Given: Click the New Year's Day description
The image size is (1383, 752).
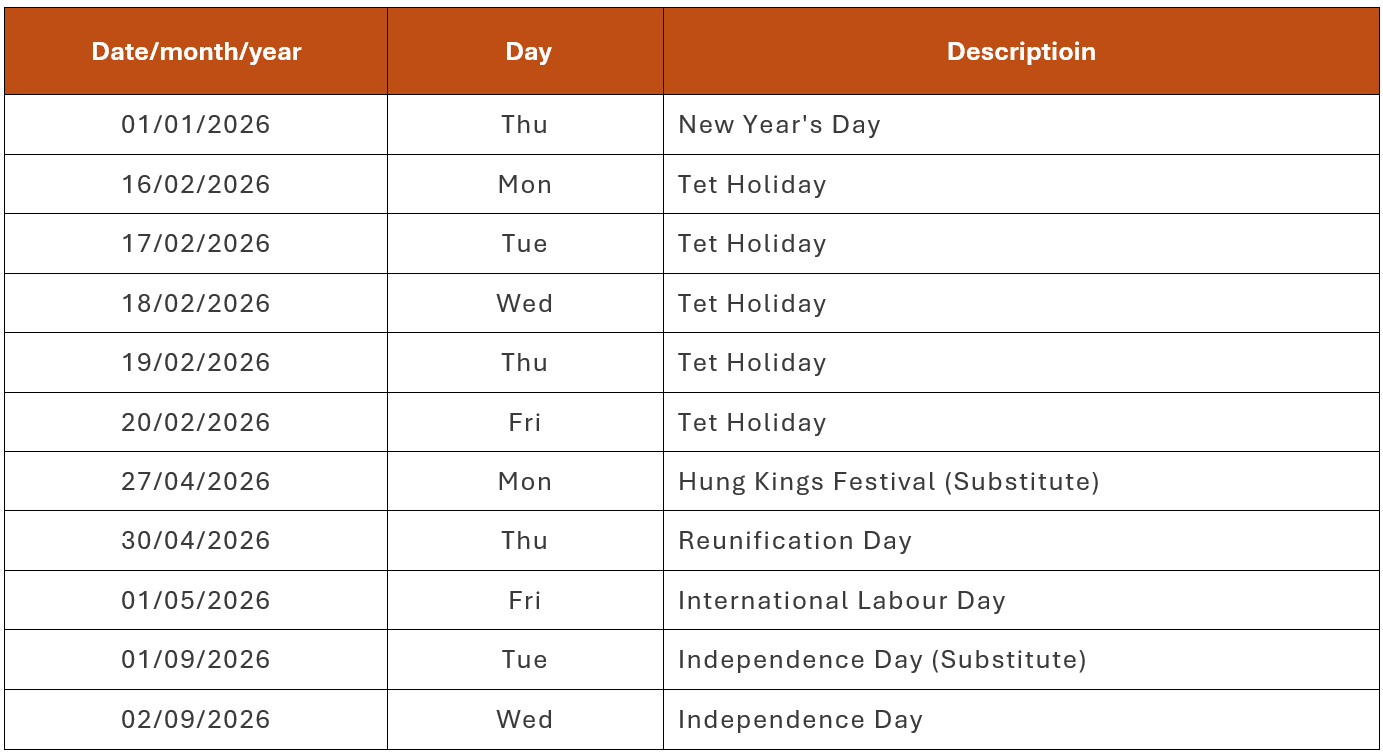Looking at the screenshot, I should click(x=779, y=125).
